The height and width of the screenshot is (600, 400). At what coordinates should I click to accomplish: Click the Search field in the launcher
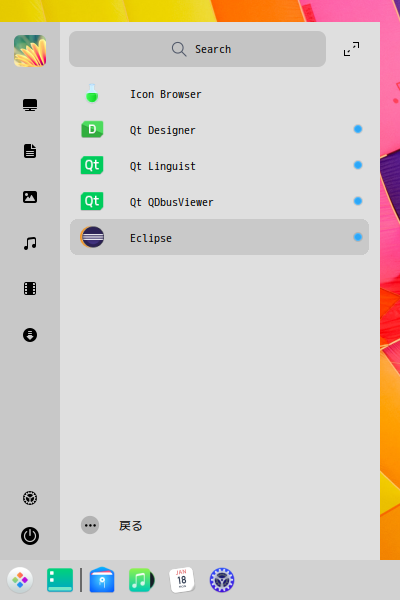198,49
